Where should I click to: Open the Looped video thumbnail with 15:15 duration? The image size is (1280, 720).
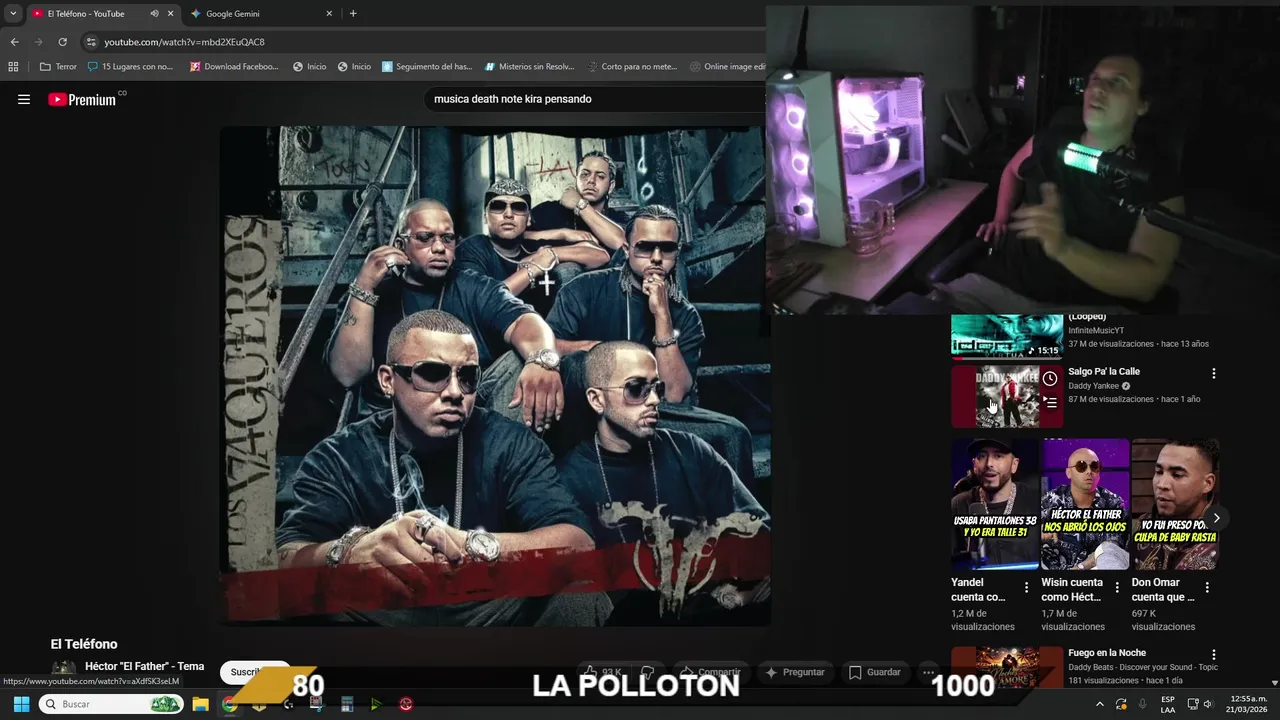click(x=1007, y=335)
